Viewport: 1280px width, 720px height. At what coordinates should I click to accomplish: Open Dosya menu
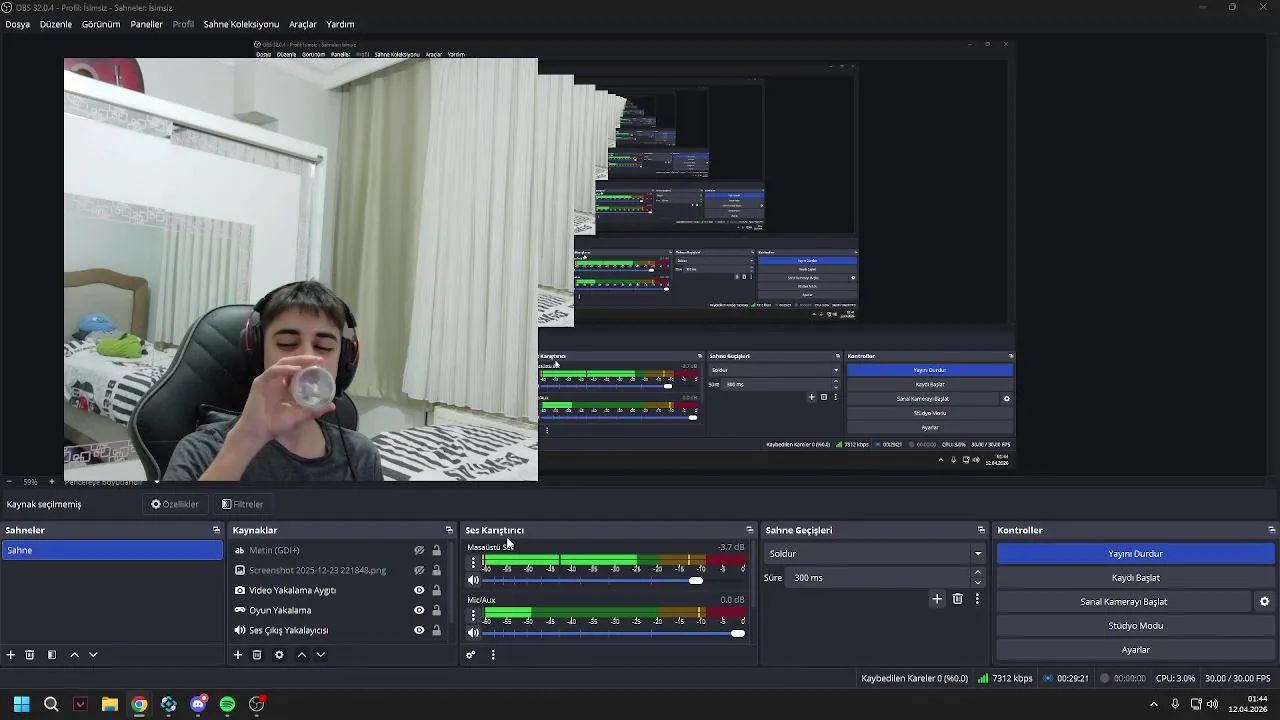(18, 24)
